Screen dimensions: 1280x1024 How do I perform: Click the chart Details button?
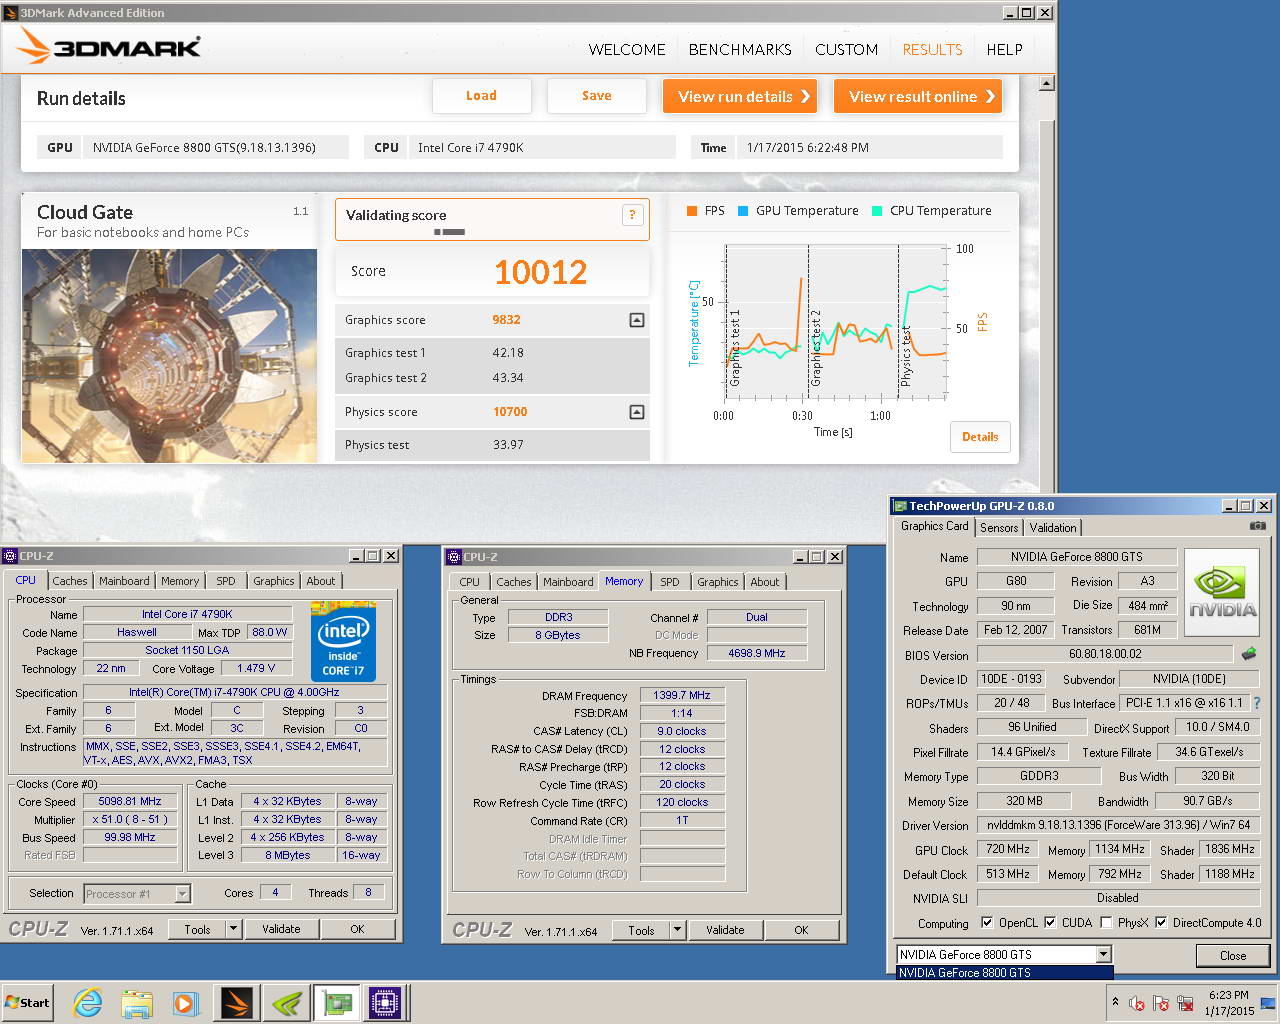(980, 437)
